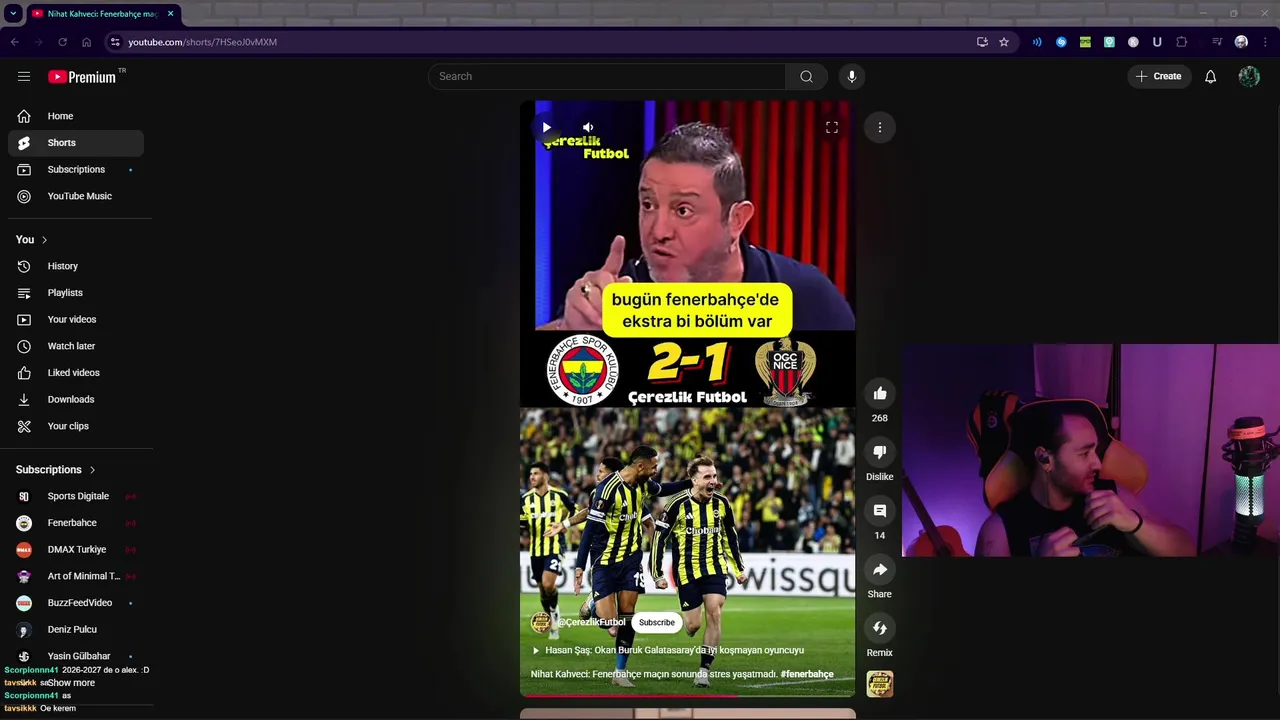Open the next Short preview below

click(687, 714)
